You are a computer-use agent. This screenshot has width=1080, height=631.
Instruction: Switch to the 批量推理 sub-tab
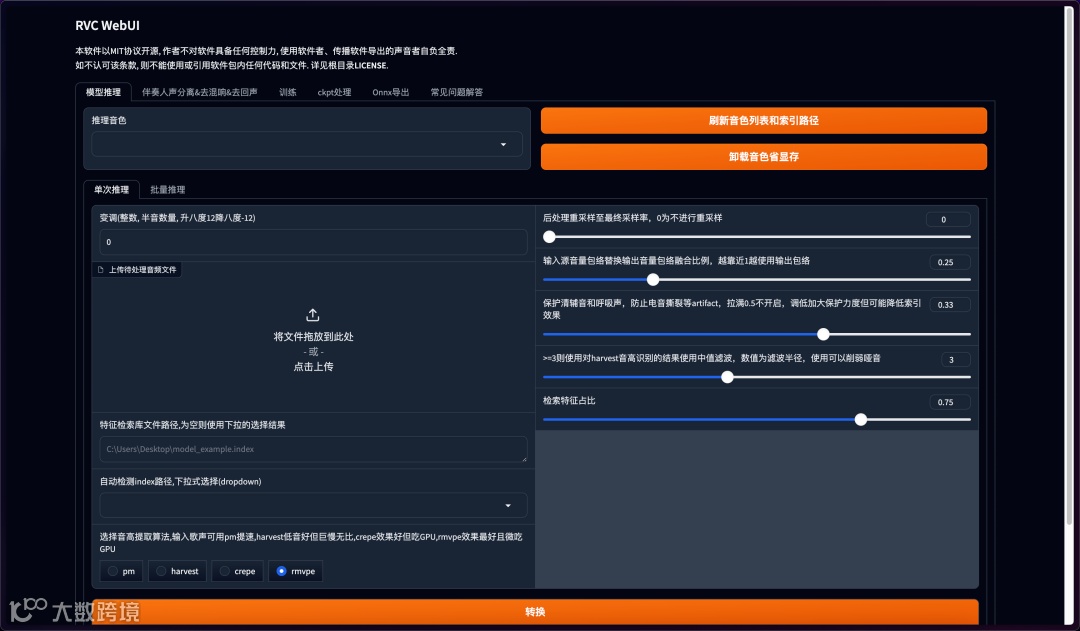coord(167,189)
